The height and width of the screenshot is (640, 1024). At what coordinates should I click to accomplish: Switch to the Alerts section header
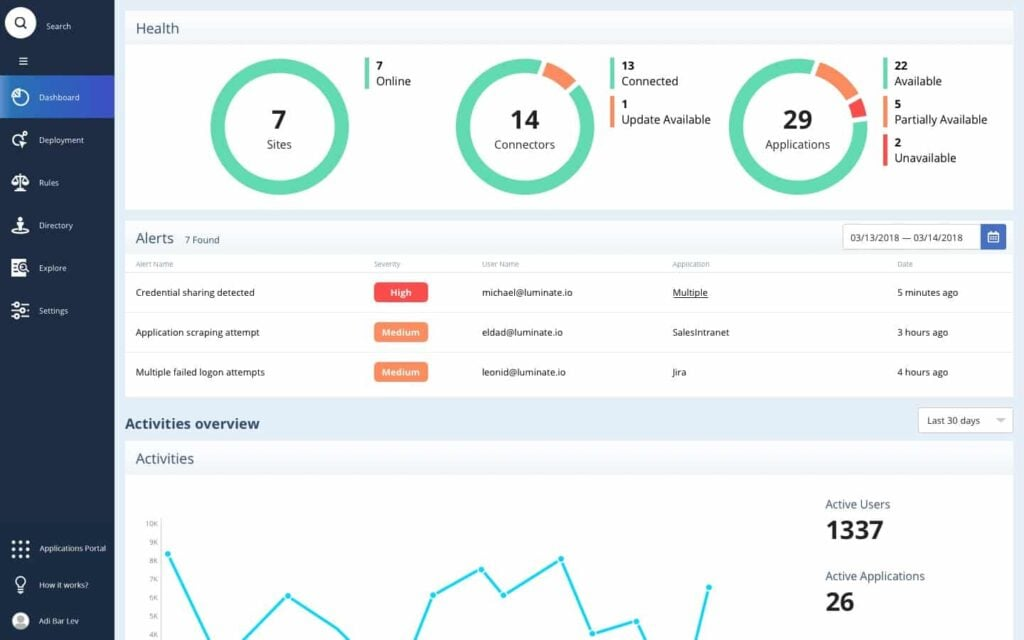tap(153, 238)
